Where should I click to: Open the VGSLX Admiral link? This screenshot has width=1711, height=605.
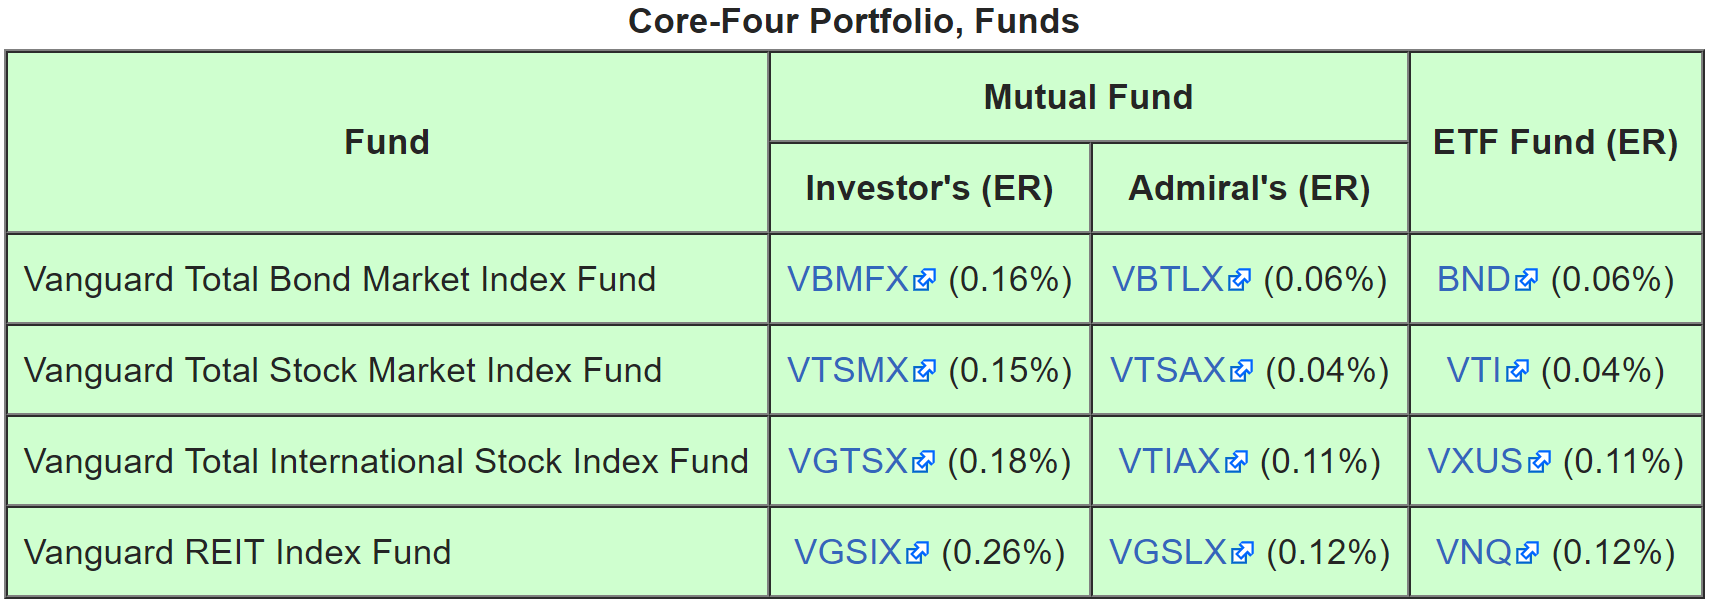[x=1168, y=553]
